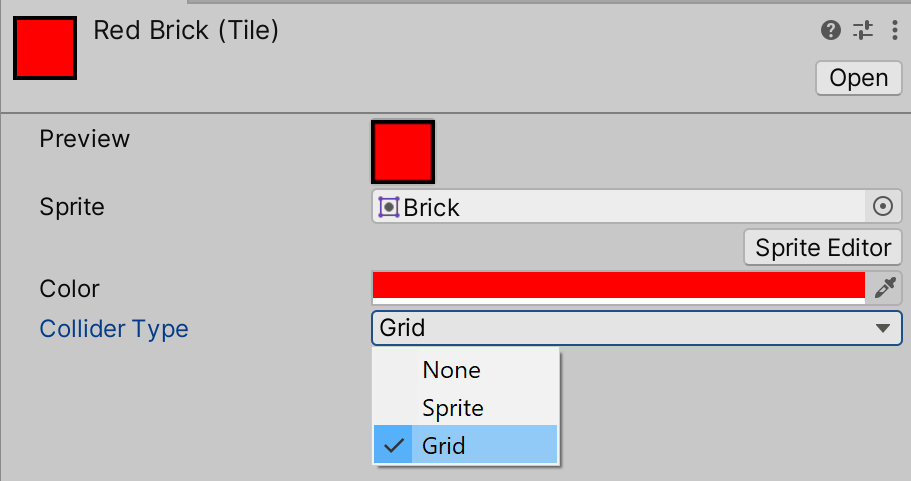The height and width of the screenshot is (481, 911).
Task: Click the Red Brick tile header icon
Action: click(x=45, y=48)
